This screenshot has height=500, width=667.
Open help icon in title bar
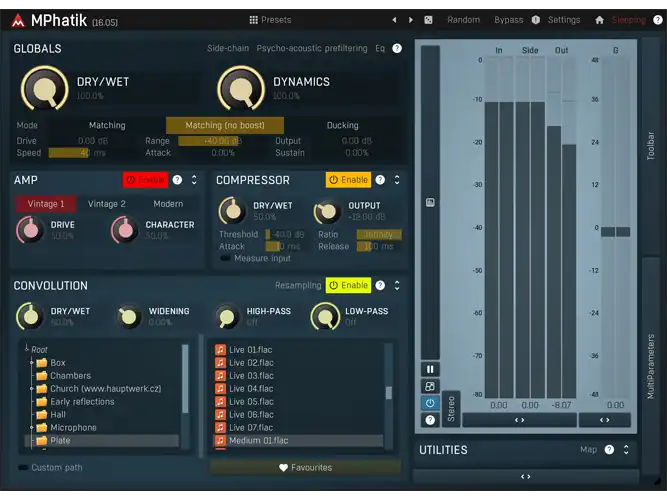tap(658, 20)
